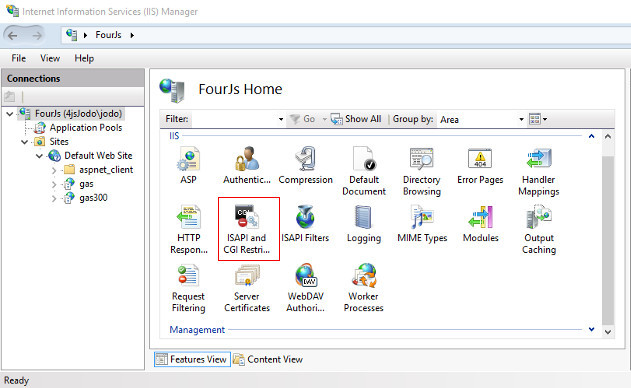Image resolution: width=631 pixels, height=388 pixels.
Task: Expand the aspnet_client folder node
Action: pos(54,170)
